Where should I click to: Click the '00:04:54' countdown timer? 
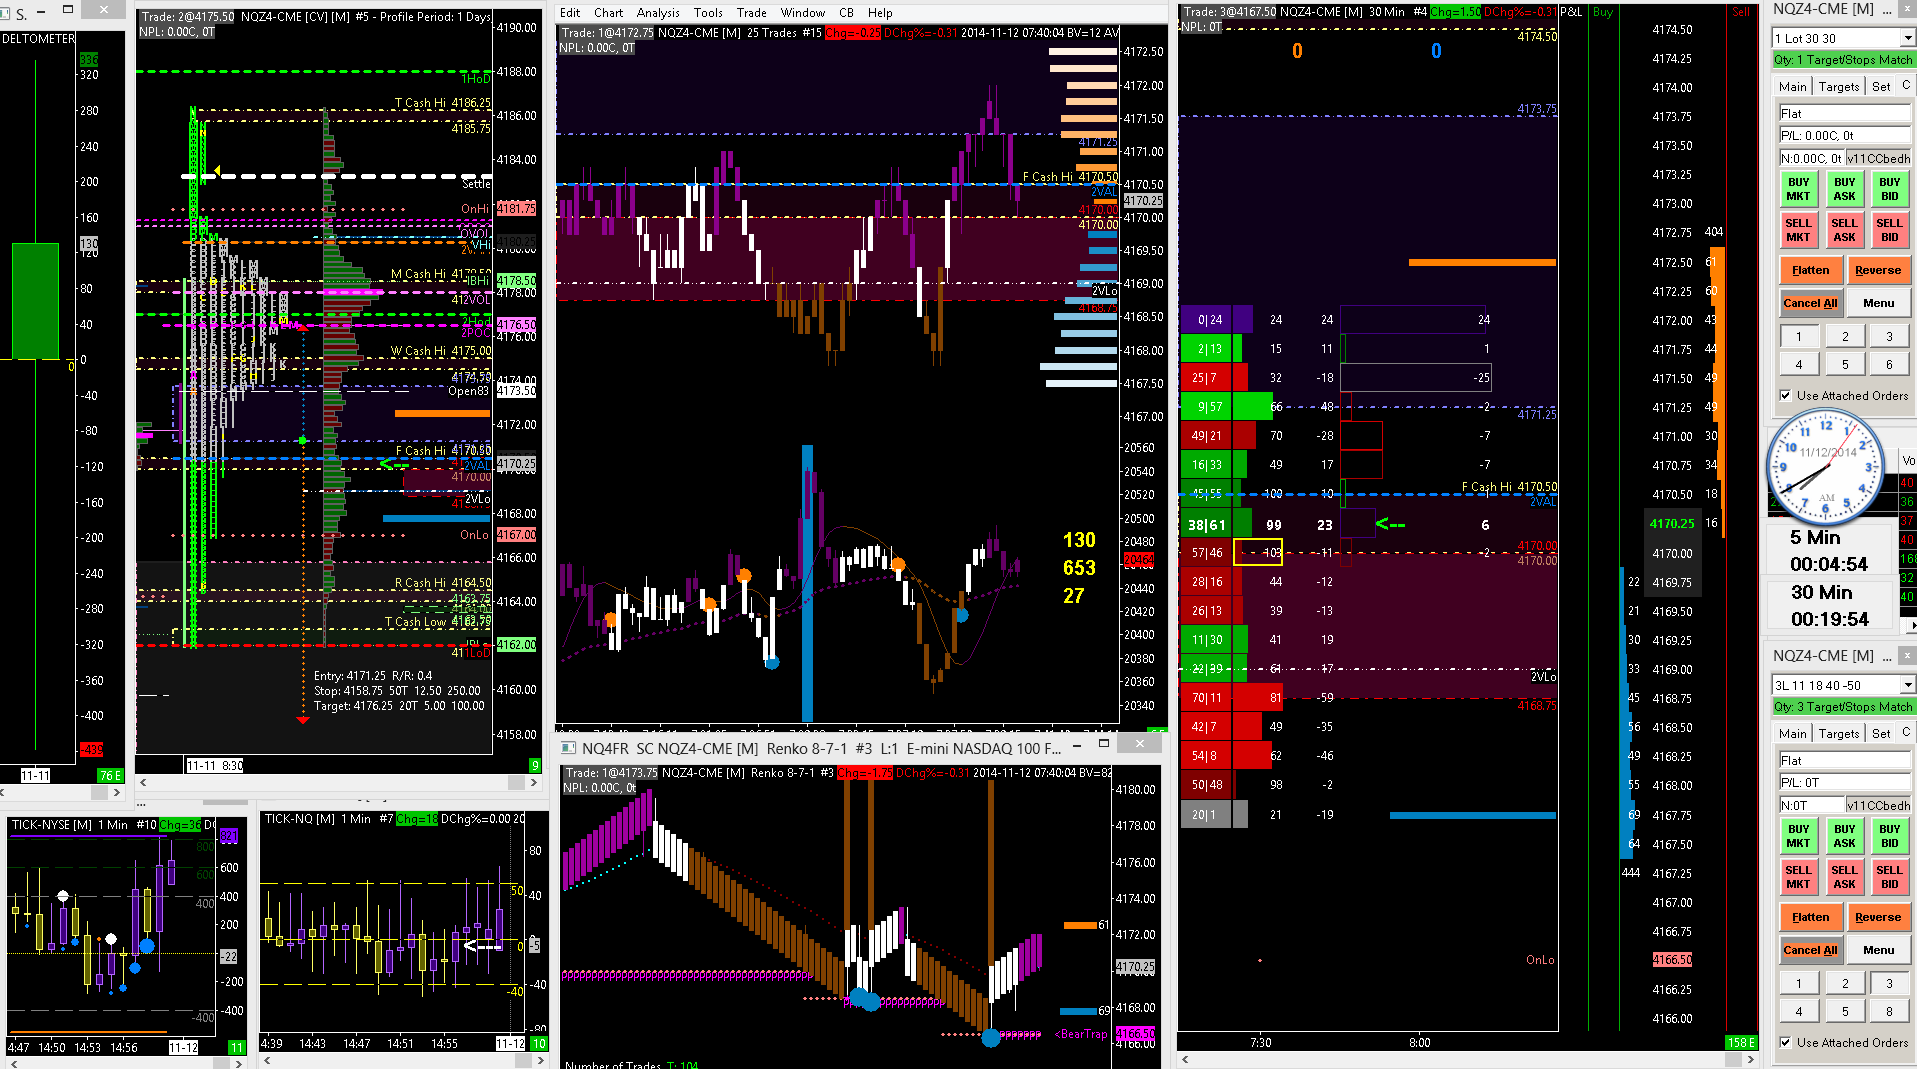pos(1828,564)
